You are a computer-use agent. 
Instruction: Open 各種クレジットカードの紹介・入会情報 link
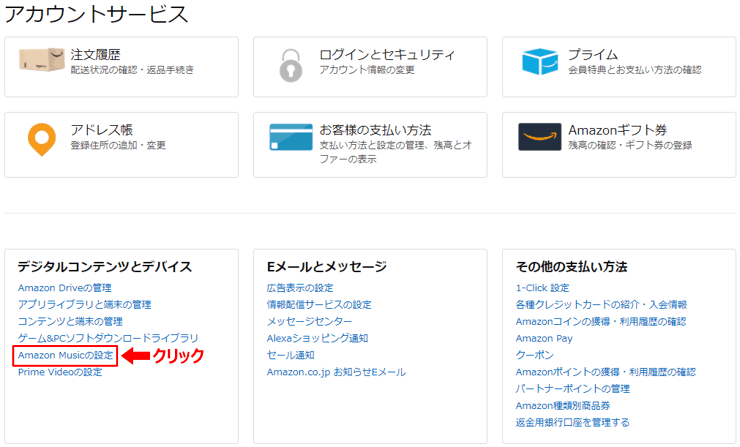point(601,304)
